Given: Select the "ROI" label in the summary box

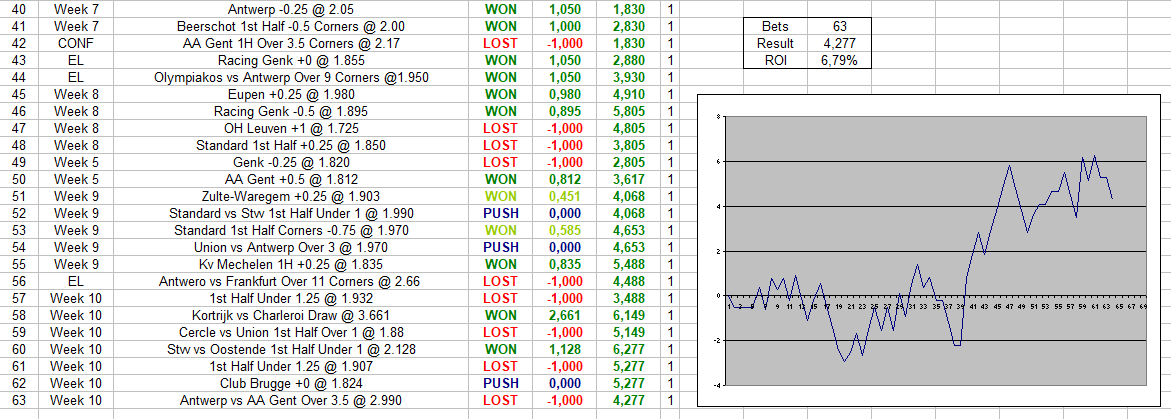Looking at the screenshot, I should [775, 60].
